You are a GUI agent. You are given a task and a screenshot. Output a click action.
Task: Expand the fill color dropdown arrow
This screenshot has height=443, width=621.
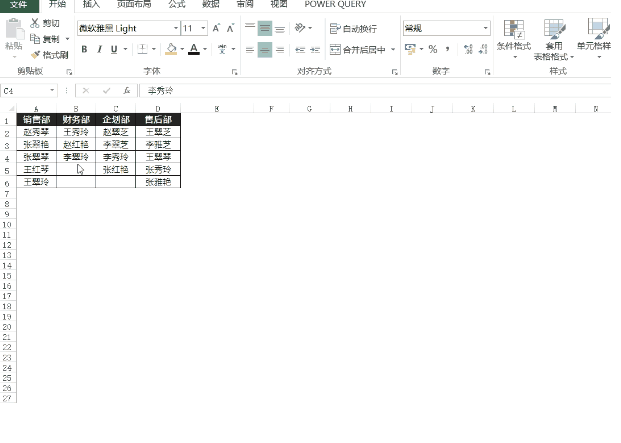(x=182, y=49)
